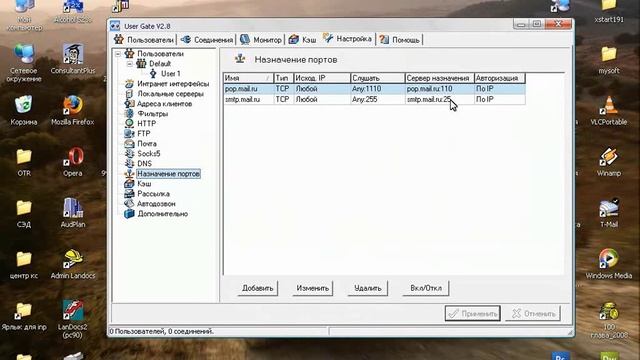The width and height of the screenshot is (640, 360).
Task: Open Адреса клиентов icon in tree
Action: (x=129, y=104)
